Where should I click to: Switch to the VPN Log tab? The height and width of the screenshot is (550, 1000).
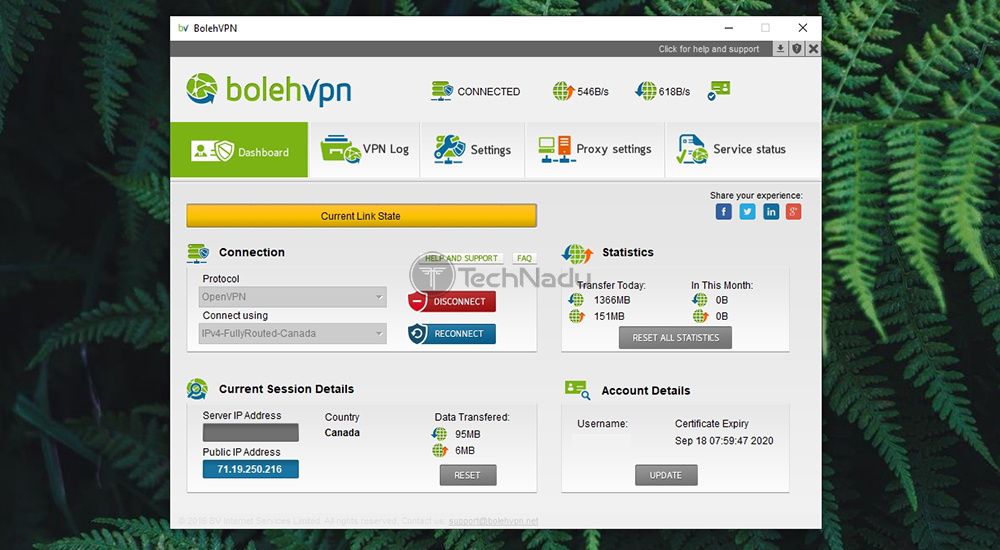tap(364, 150)
